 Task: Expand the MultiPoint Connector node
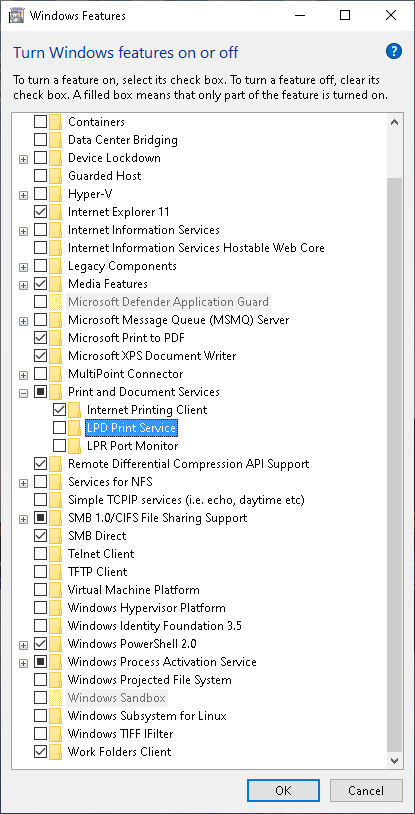pyautogui.click(x=23, y=375)
